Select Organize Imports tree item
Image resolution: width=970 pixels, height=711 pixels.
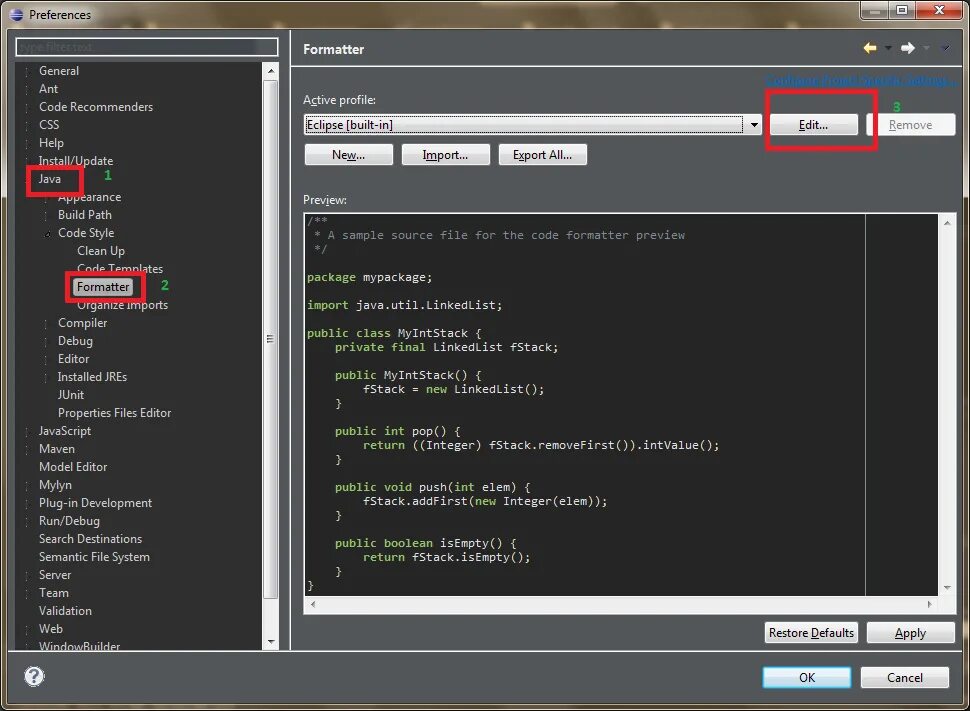pos(122,304)
